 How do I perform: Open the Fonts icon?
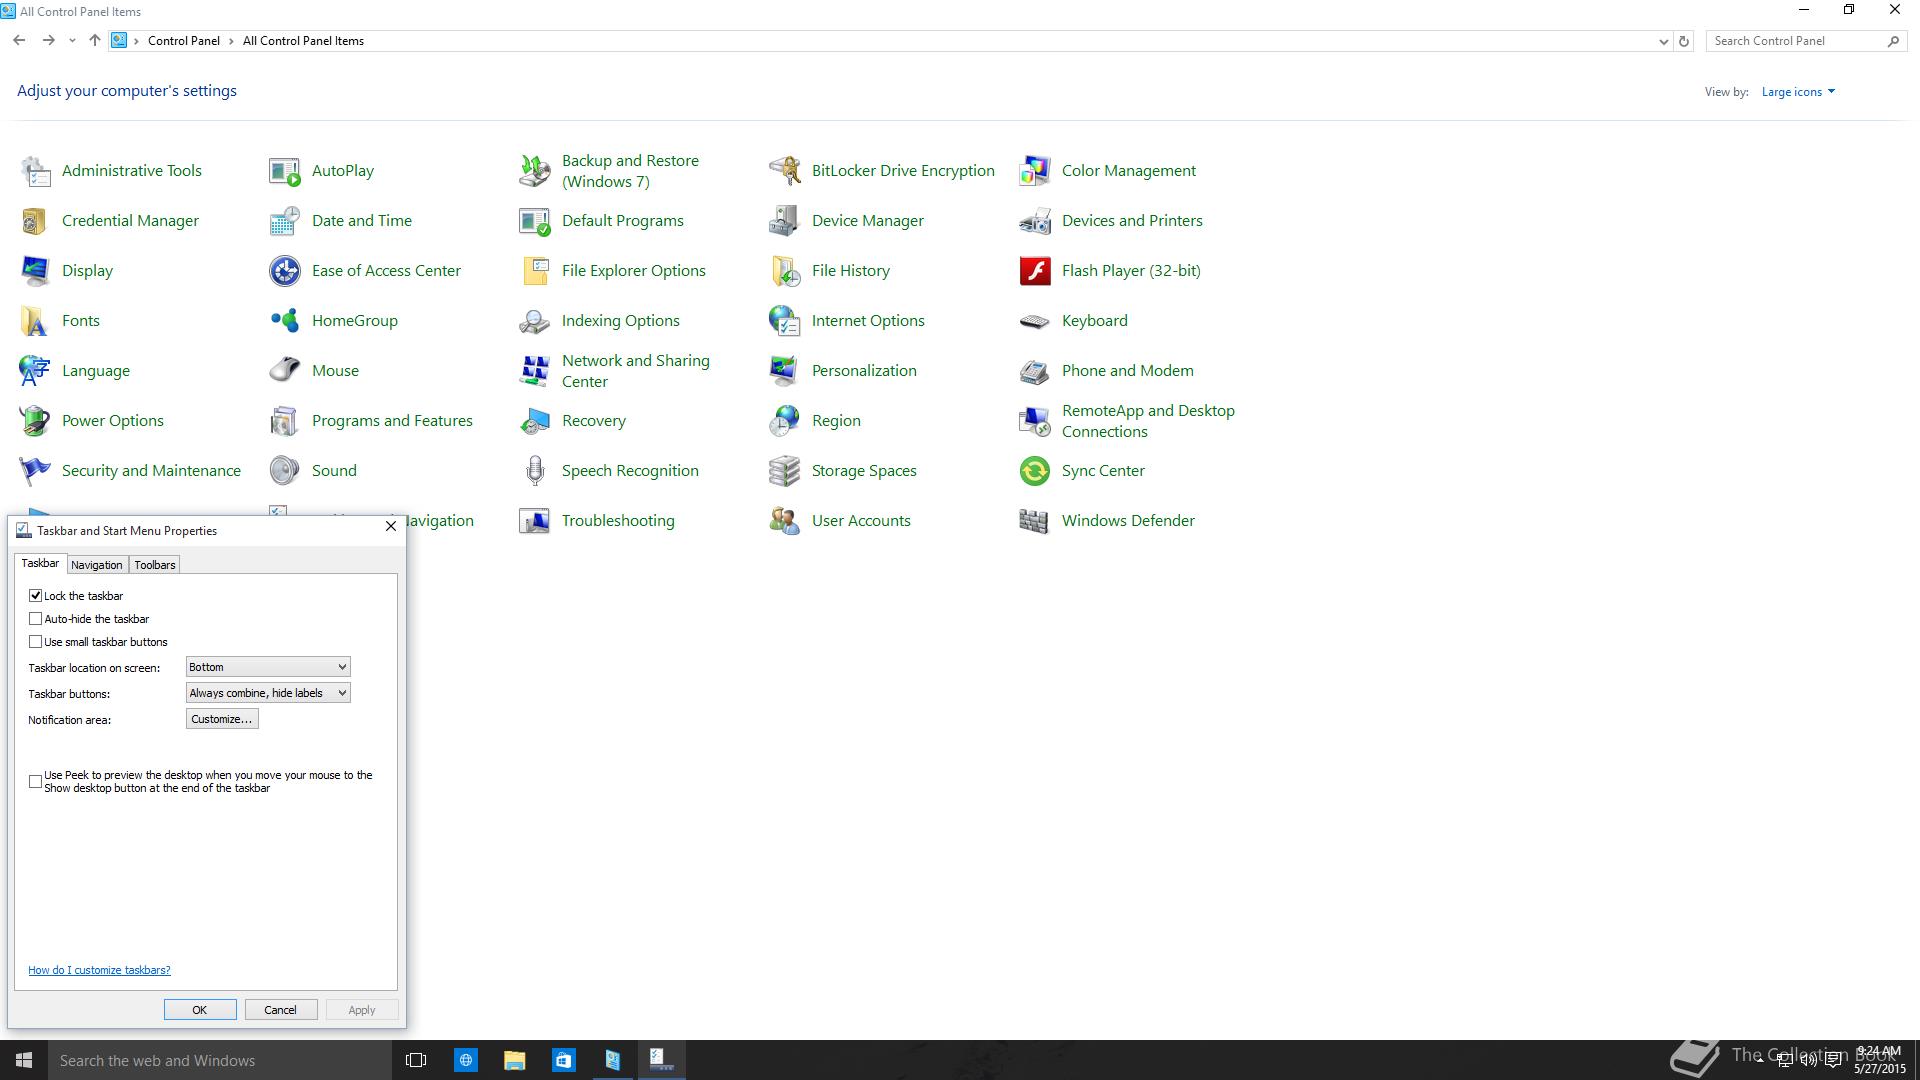35,321
